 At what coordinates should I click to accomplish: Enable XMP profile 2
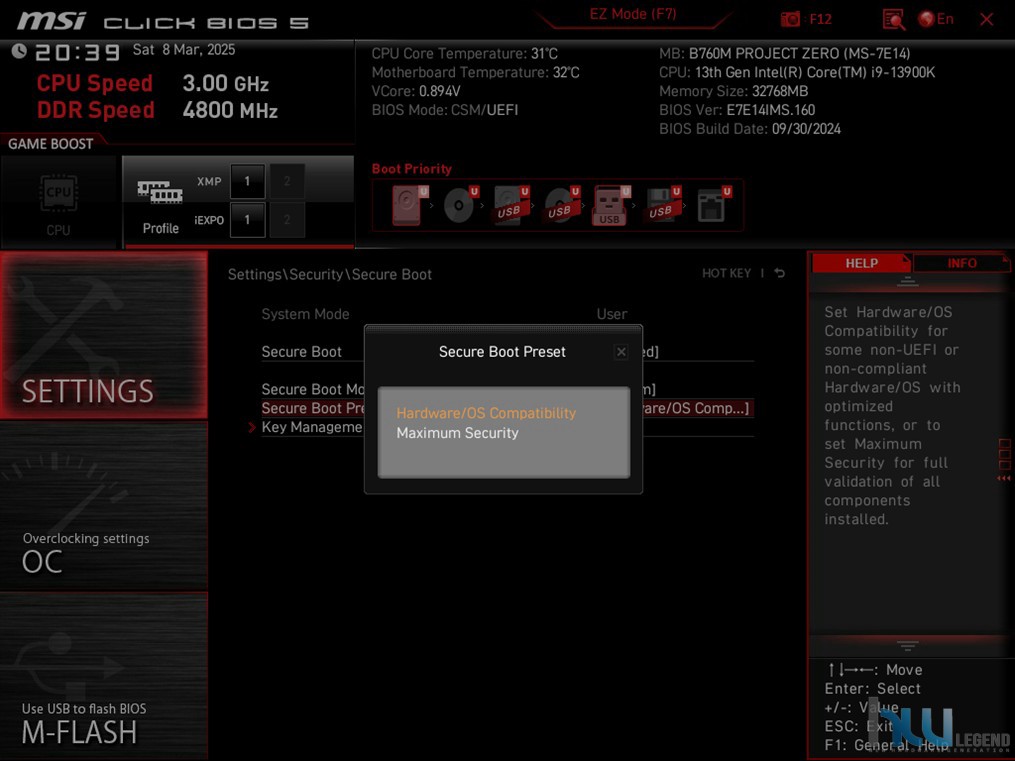click(287, 181)
